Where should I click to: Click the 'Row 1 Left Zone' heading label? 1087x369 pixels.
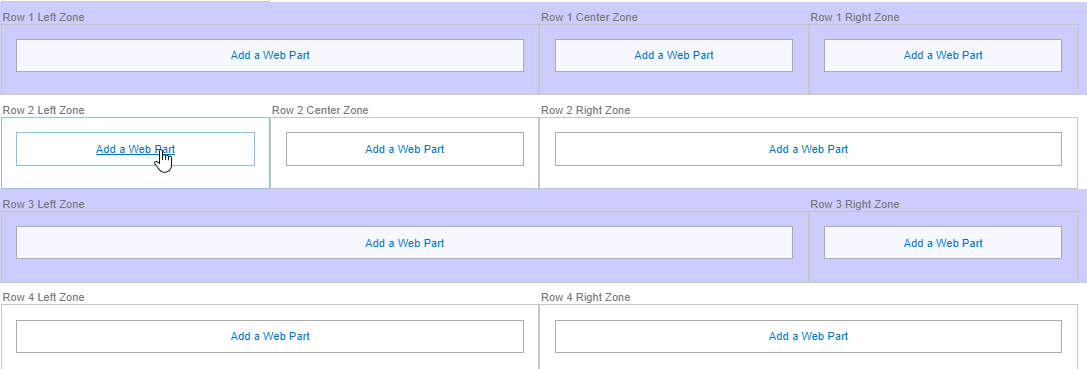[44, 17]
